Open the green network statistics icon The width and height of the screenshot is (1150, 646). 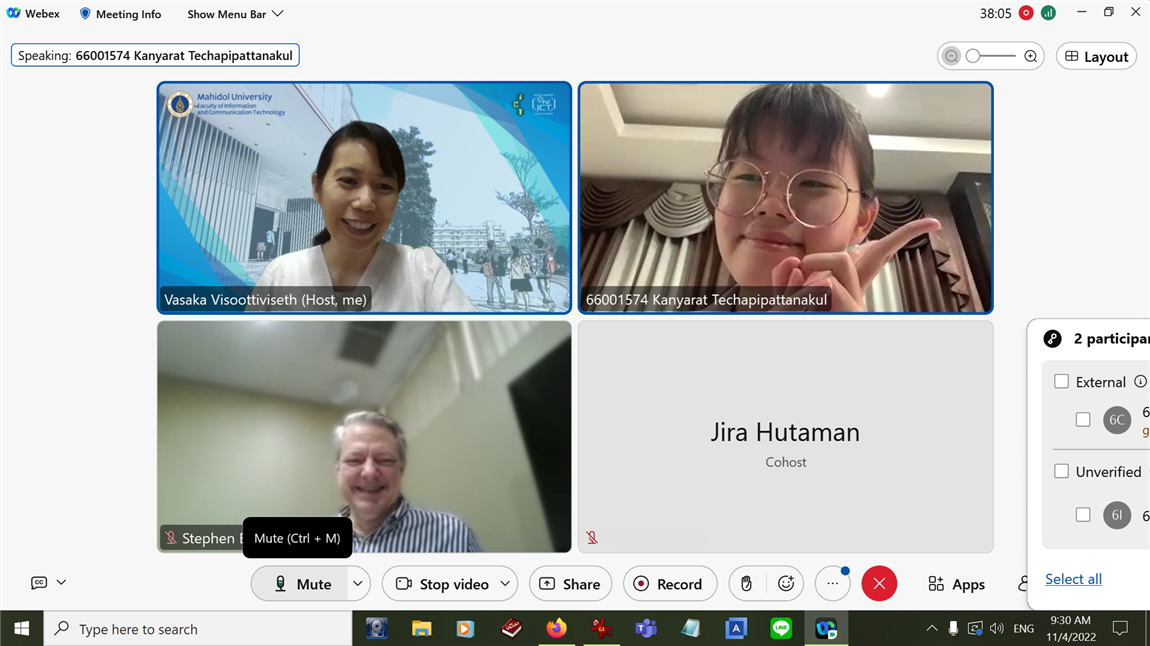1048,13
